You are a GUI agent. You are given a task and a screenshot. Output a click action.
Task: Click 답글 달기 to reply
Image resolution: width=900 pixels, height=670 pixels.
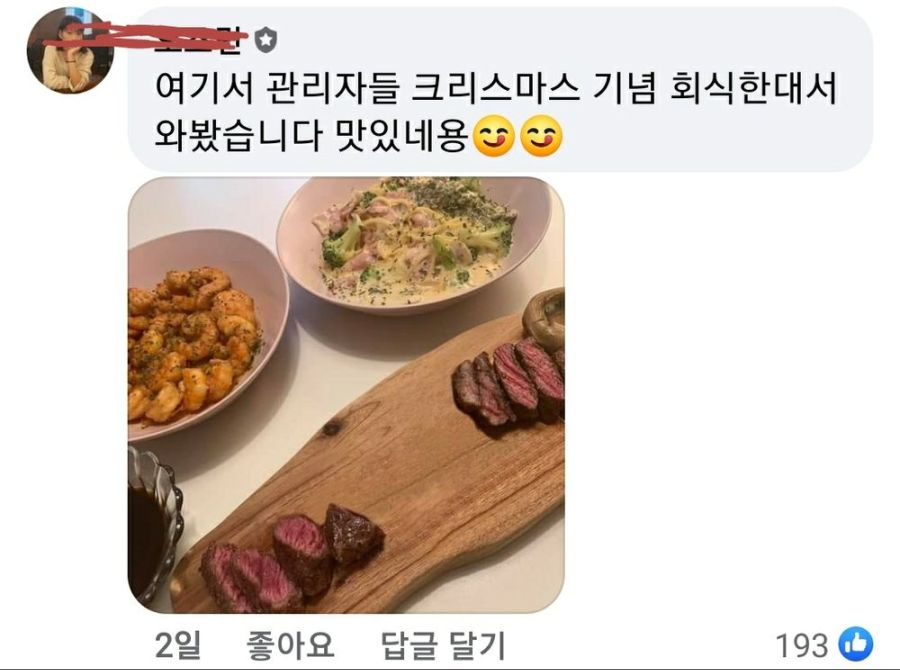443,645
